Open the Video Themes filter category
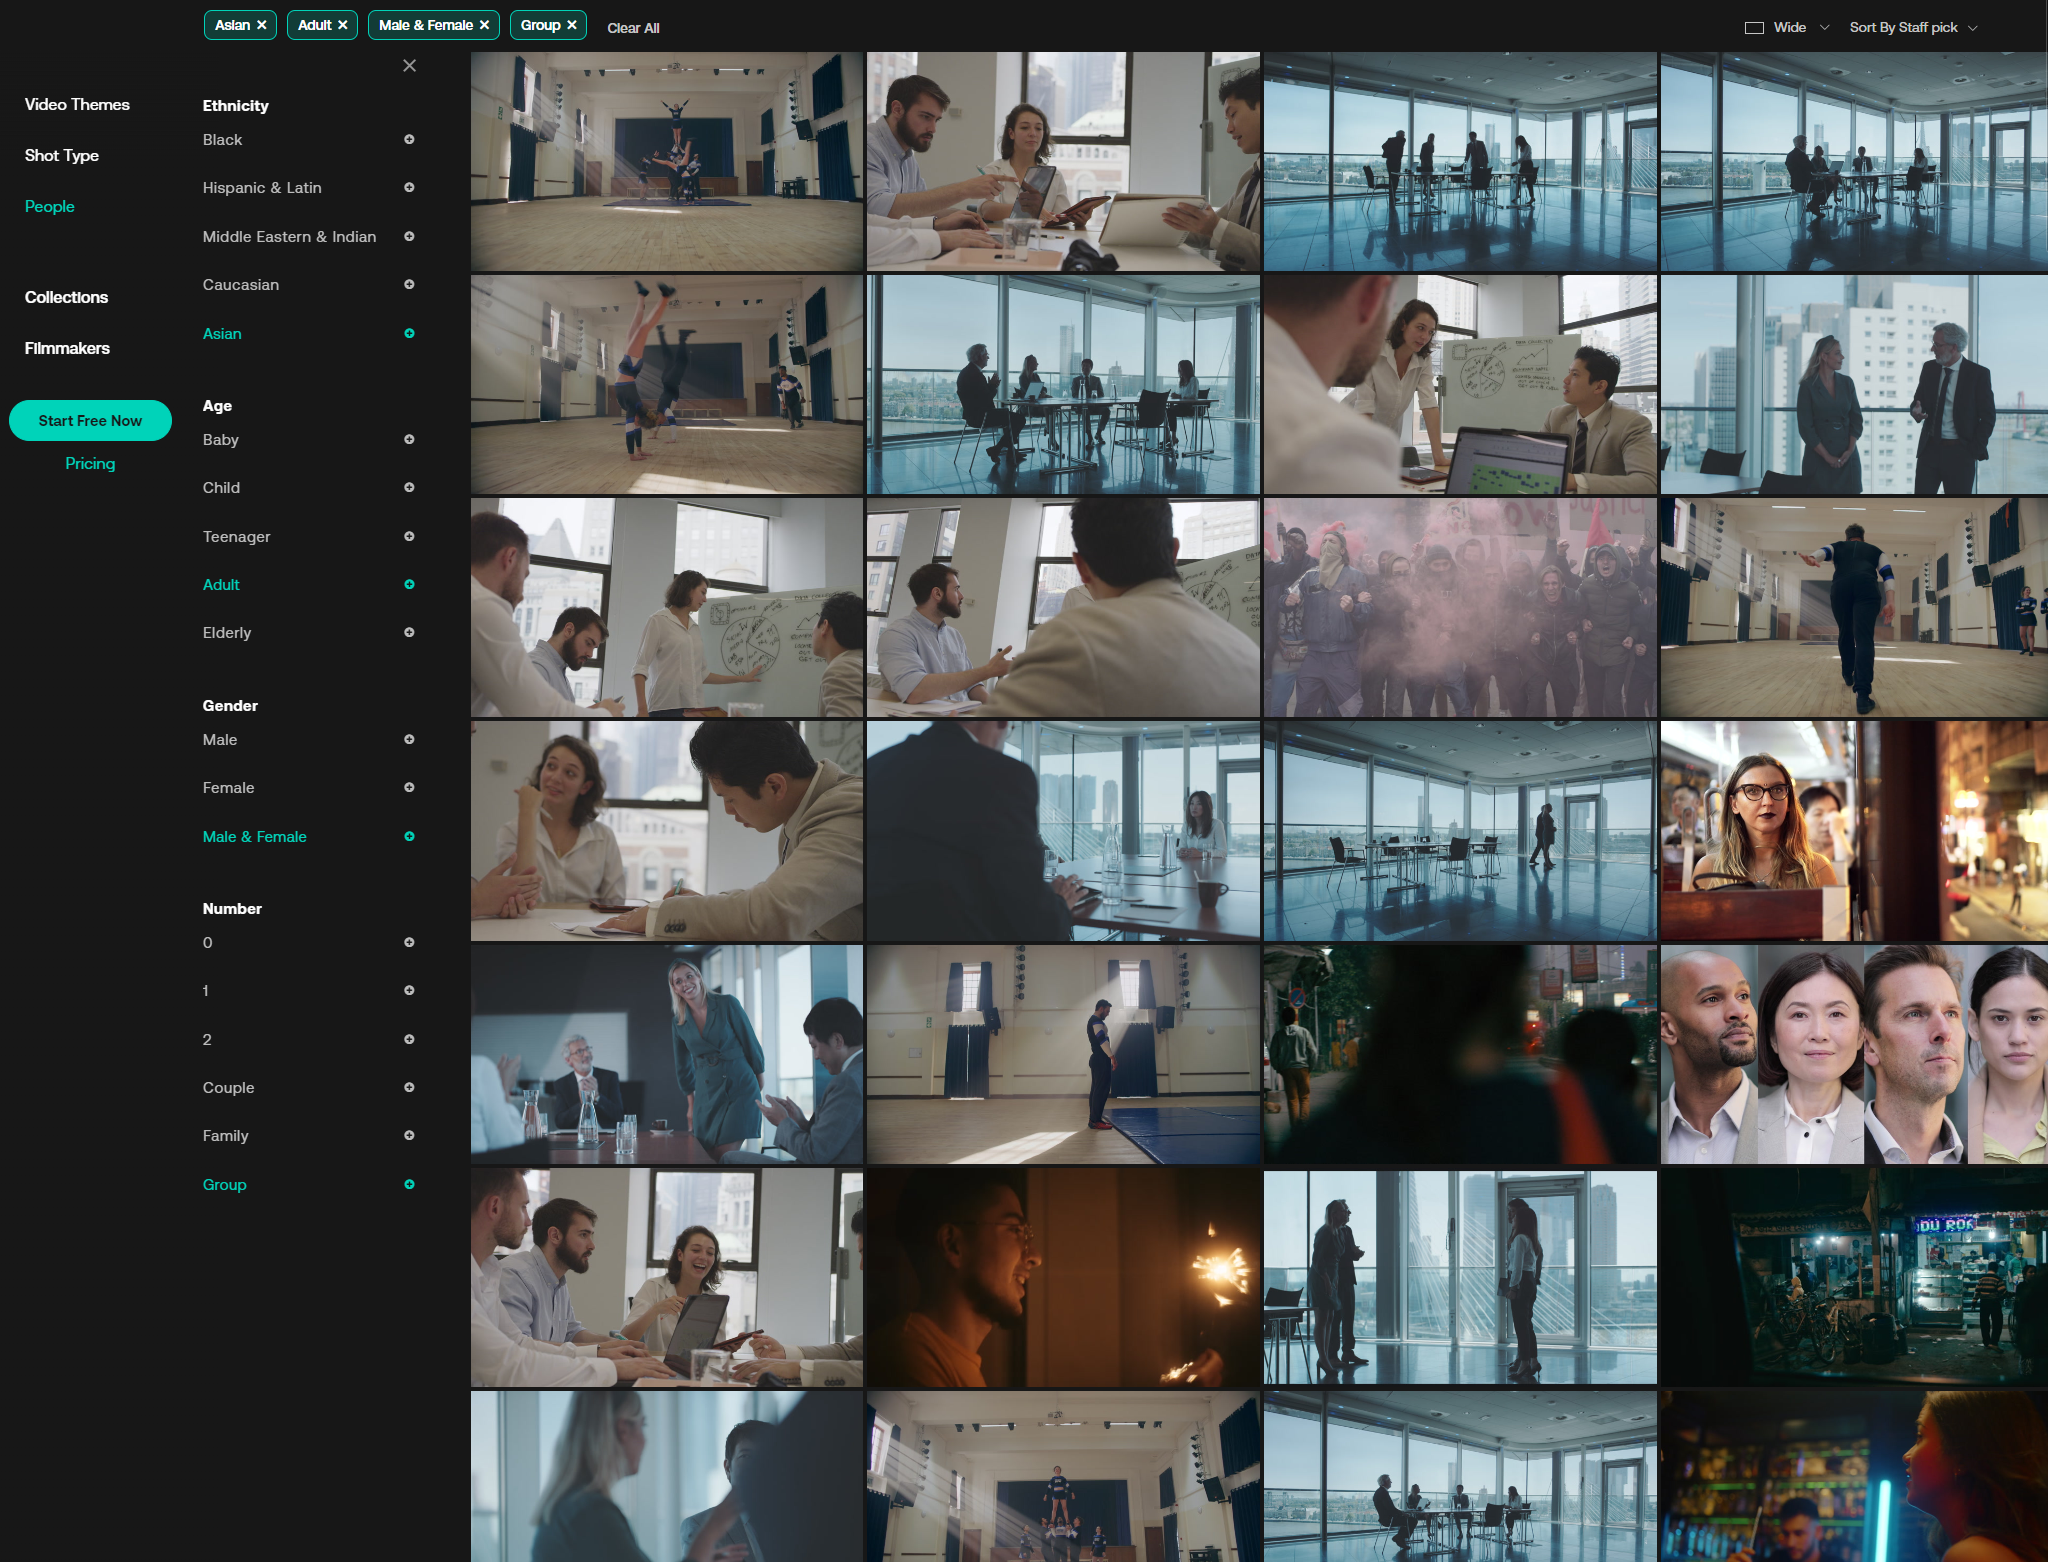This screenshot has width=2048, height=1562. [x=77, y=105]
